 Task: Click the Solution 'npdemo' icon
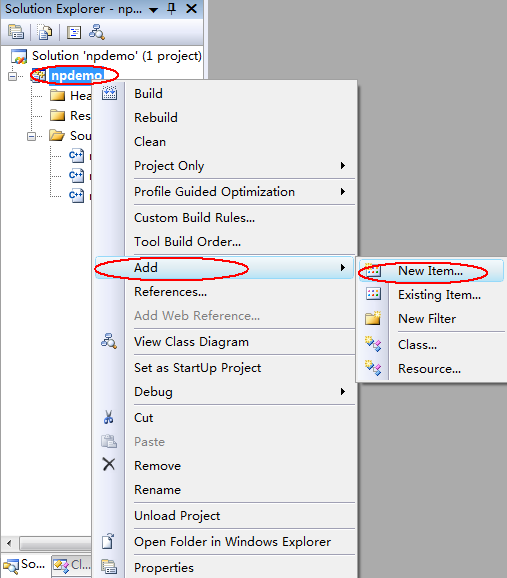tap(19, 56)
